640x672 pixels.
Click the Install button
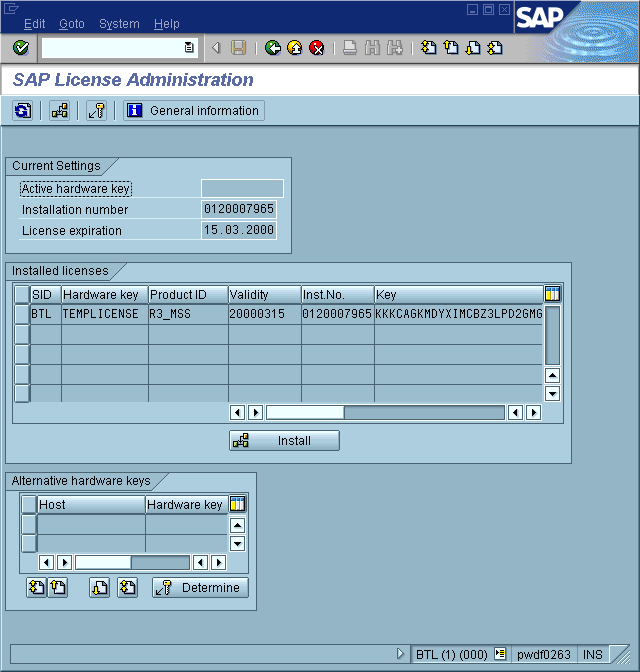click(285, 441)
